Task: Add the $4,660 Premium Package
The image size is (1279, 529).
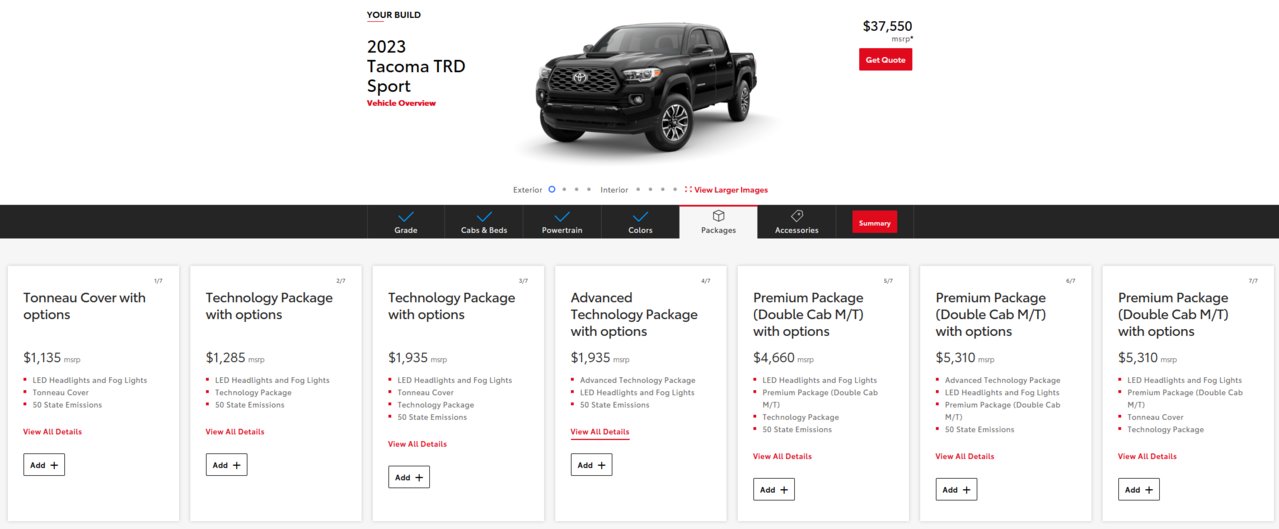Action: [x=774, y=489]
